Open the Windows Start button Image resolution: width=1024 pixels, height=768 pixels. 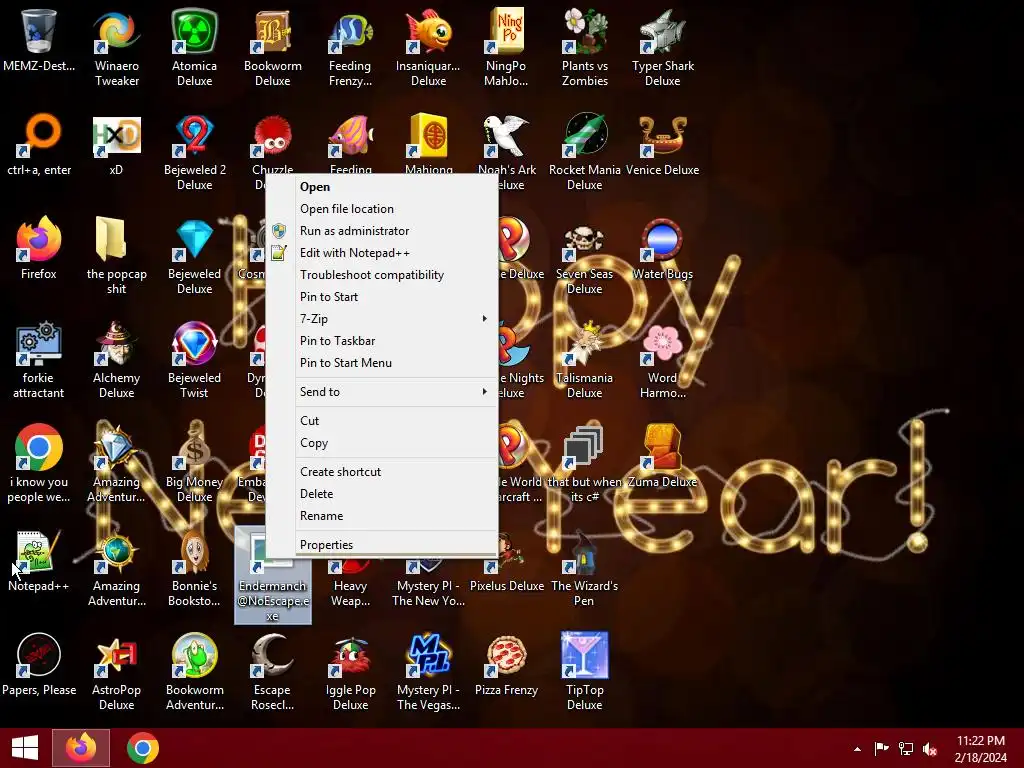(25, 748)
